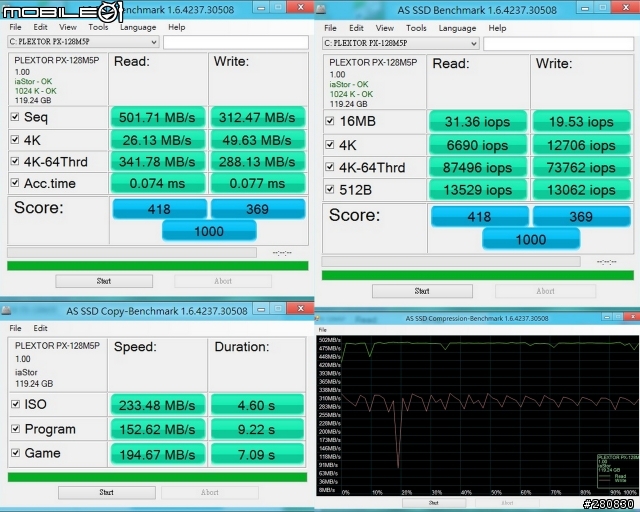The height and width of the screenshot is (512, 640).
Task: Close the top-left AS SSD Benchmark window
Action: 300,7
